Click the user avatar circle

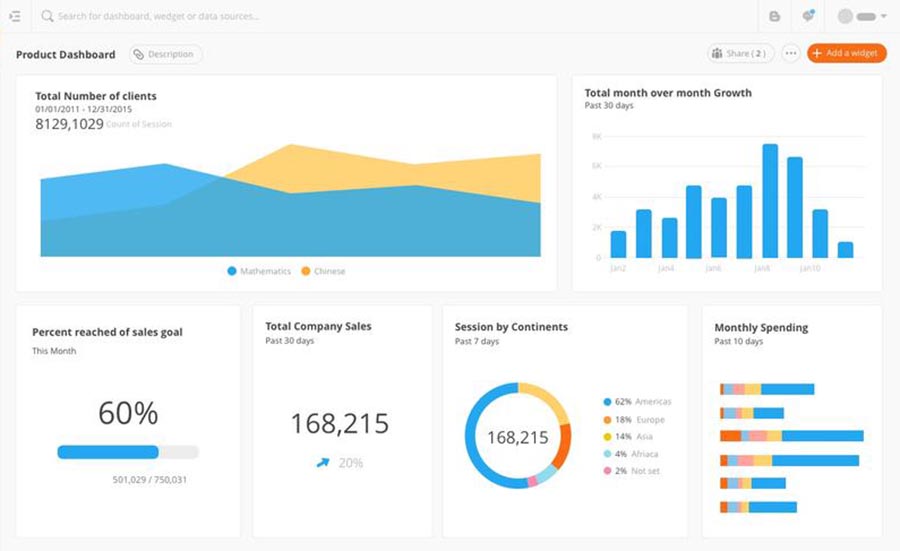[846, 16]
